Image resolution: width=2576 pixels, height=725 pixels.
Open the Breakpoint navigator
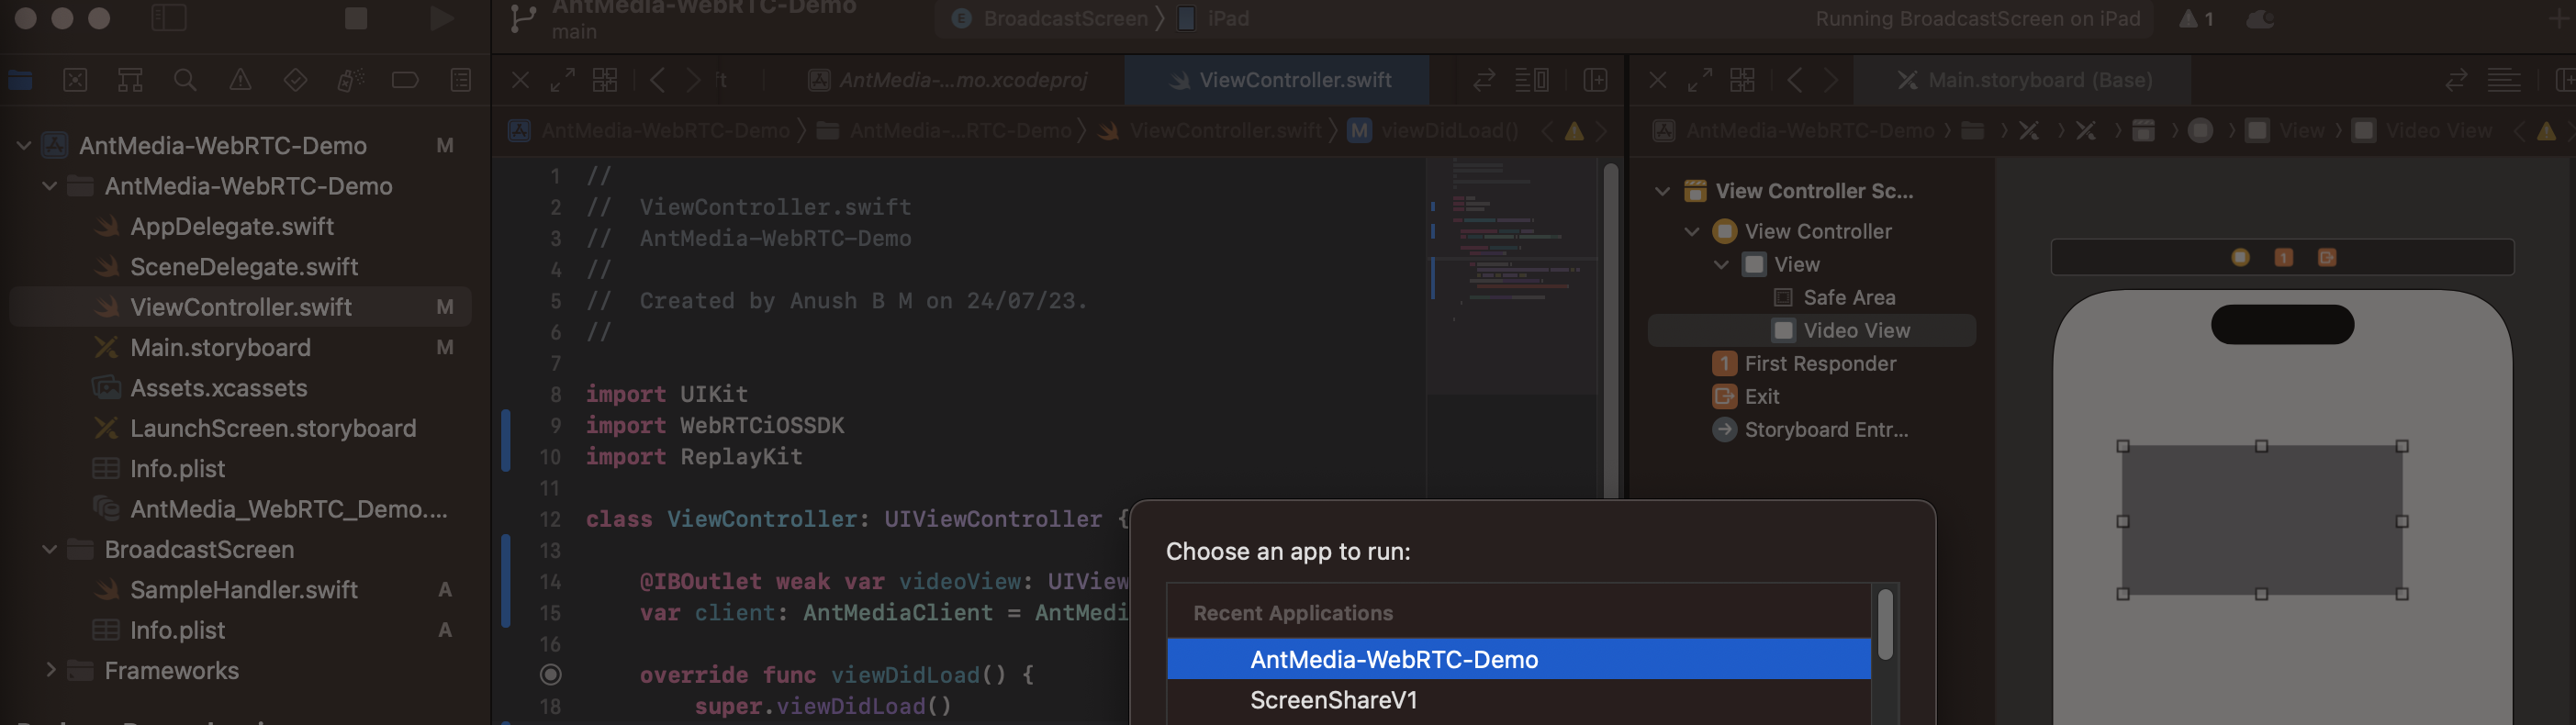point(405,80)
